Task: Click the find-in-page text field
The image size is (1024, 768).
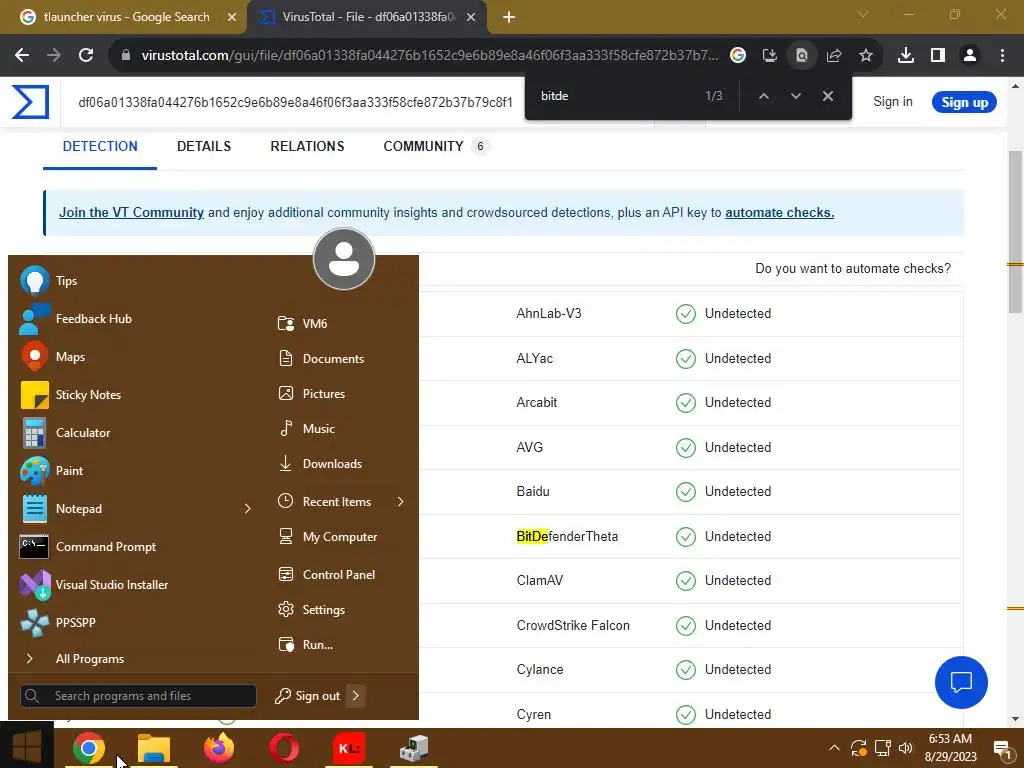Action: point(614,96)
